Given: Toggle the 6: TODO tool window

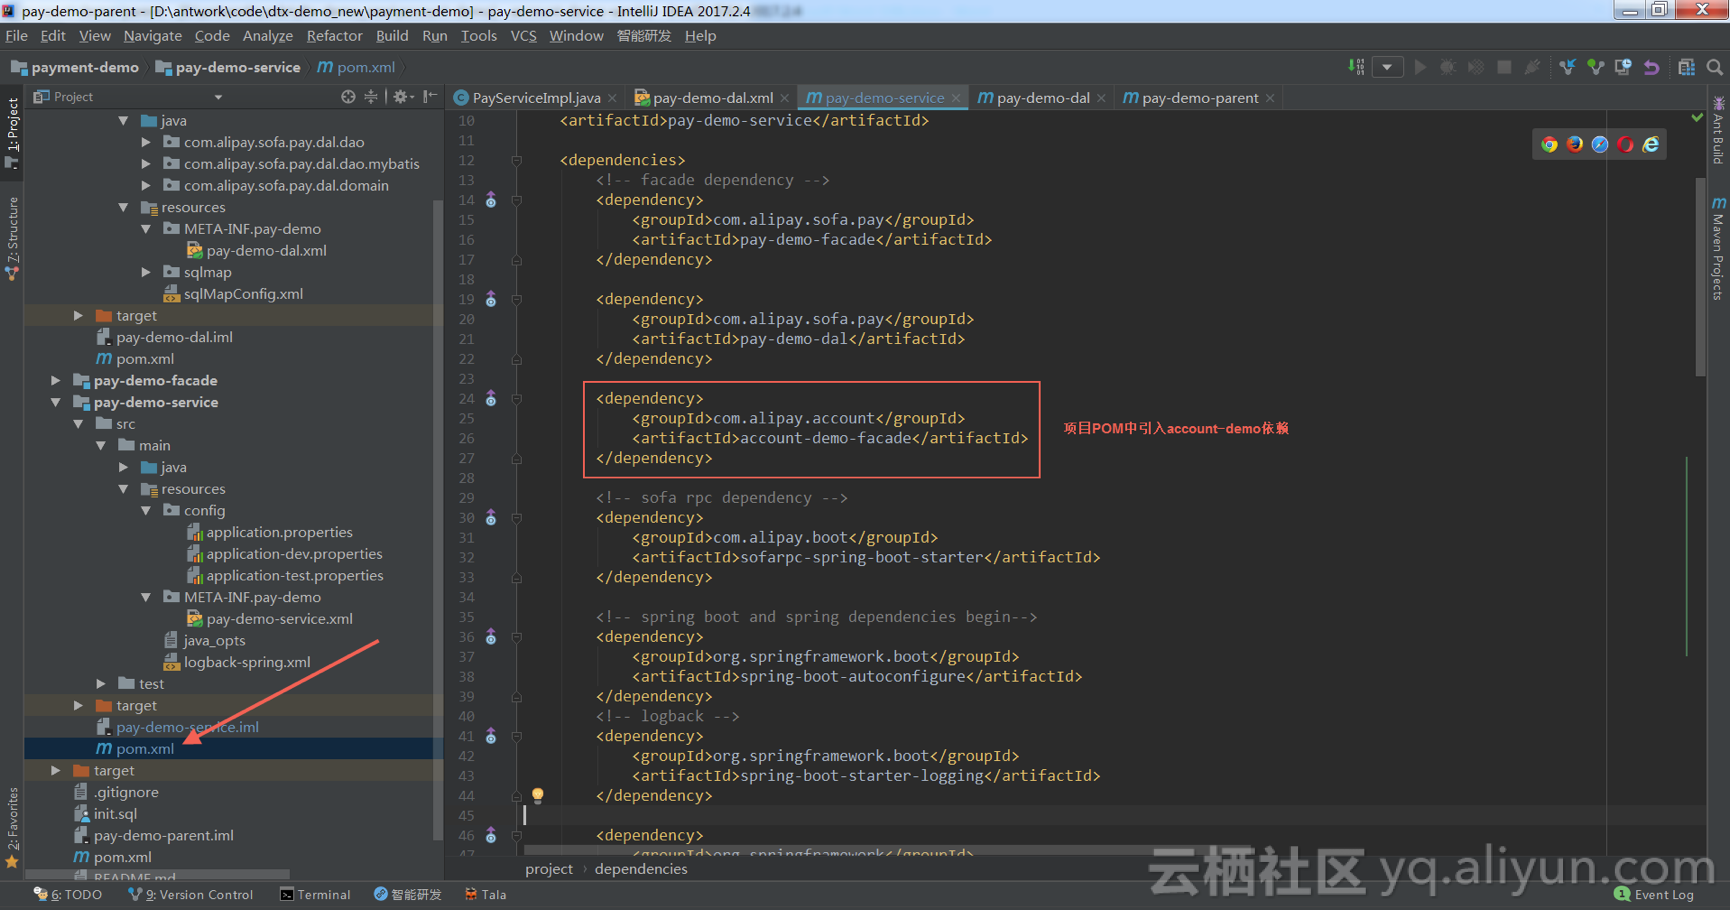Looking at the screenshot, I should 68,894.
